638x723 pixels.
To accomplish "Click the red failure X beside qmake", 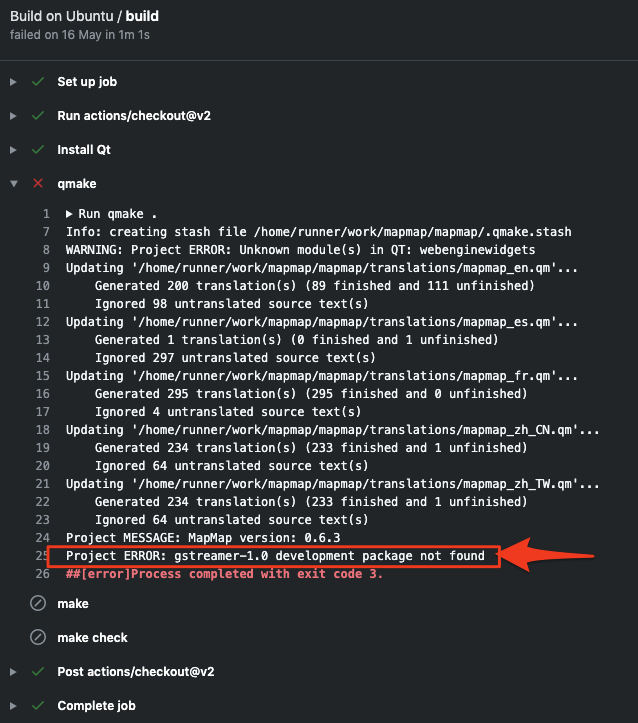I will (38, 184).
